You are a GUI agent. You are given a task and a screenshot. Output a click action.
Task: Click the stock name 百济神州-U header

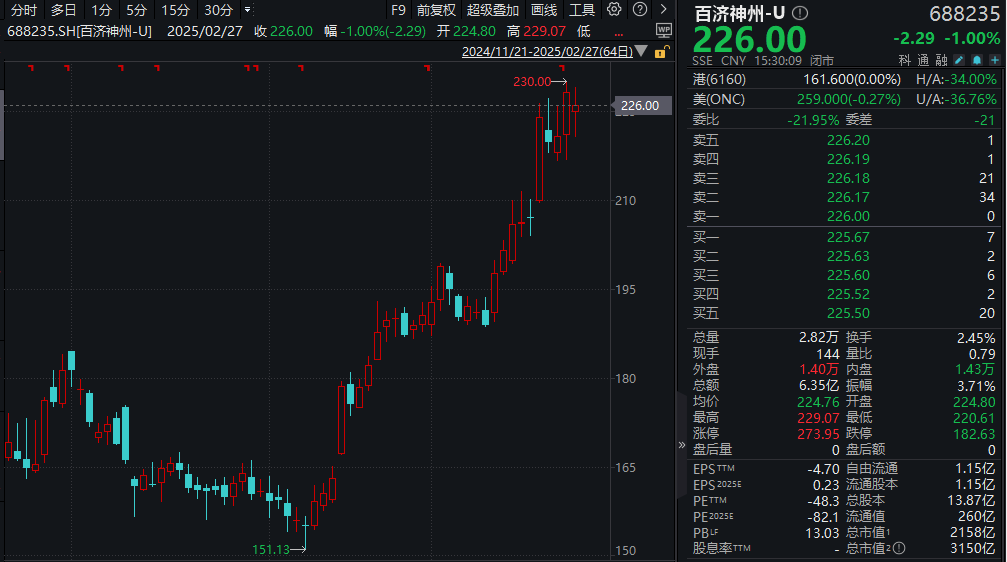point(740,13)
